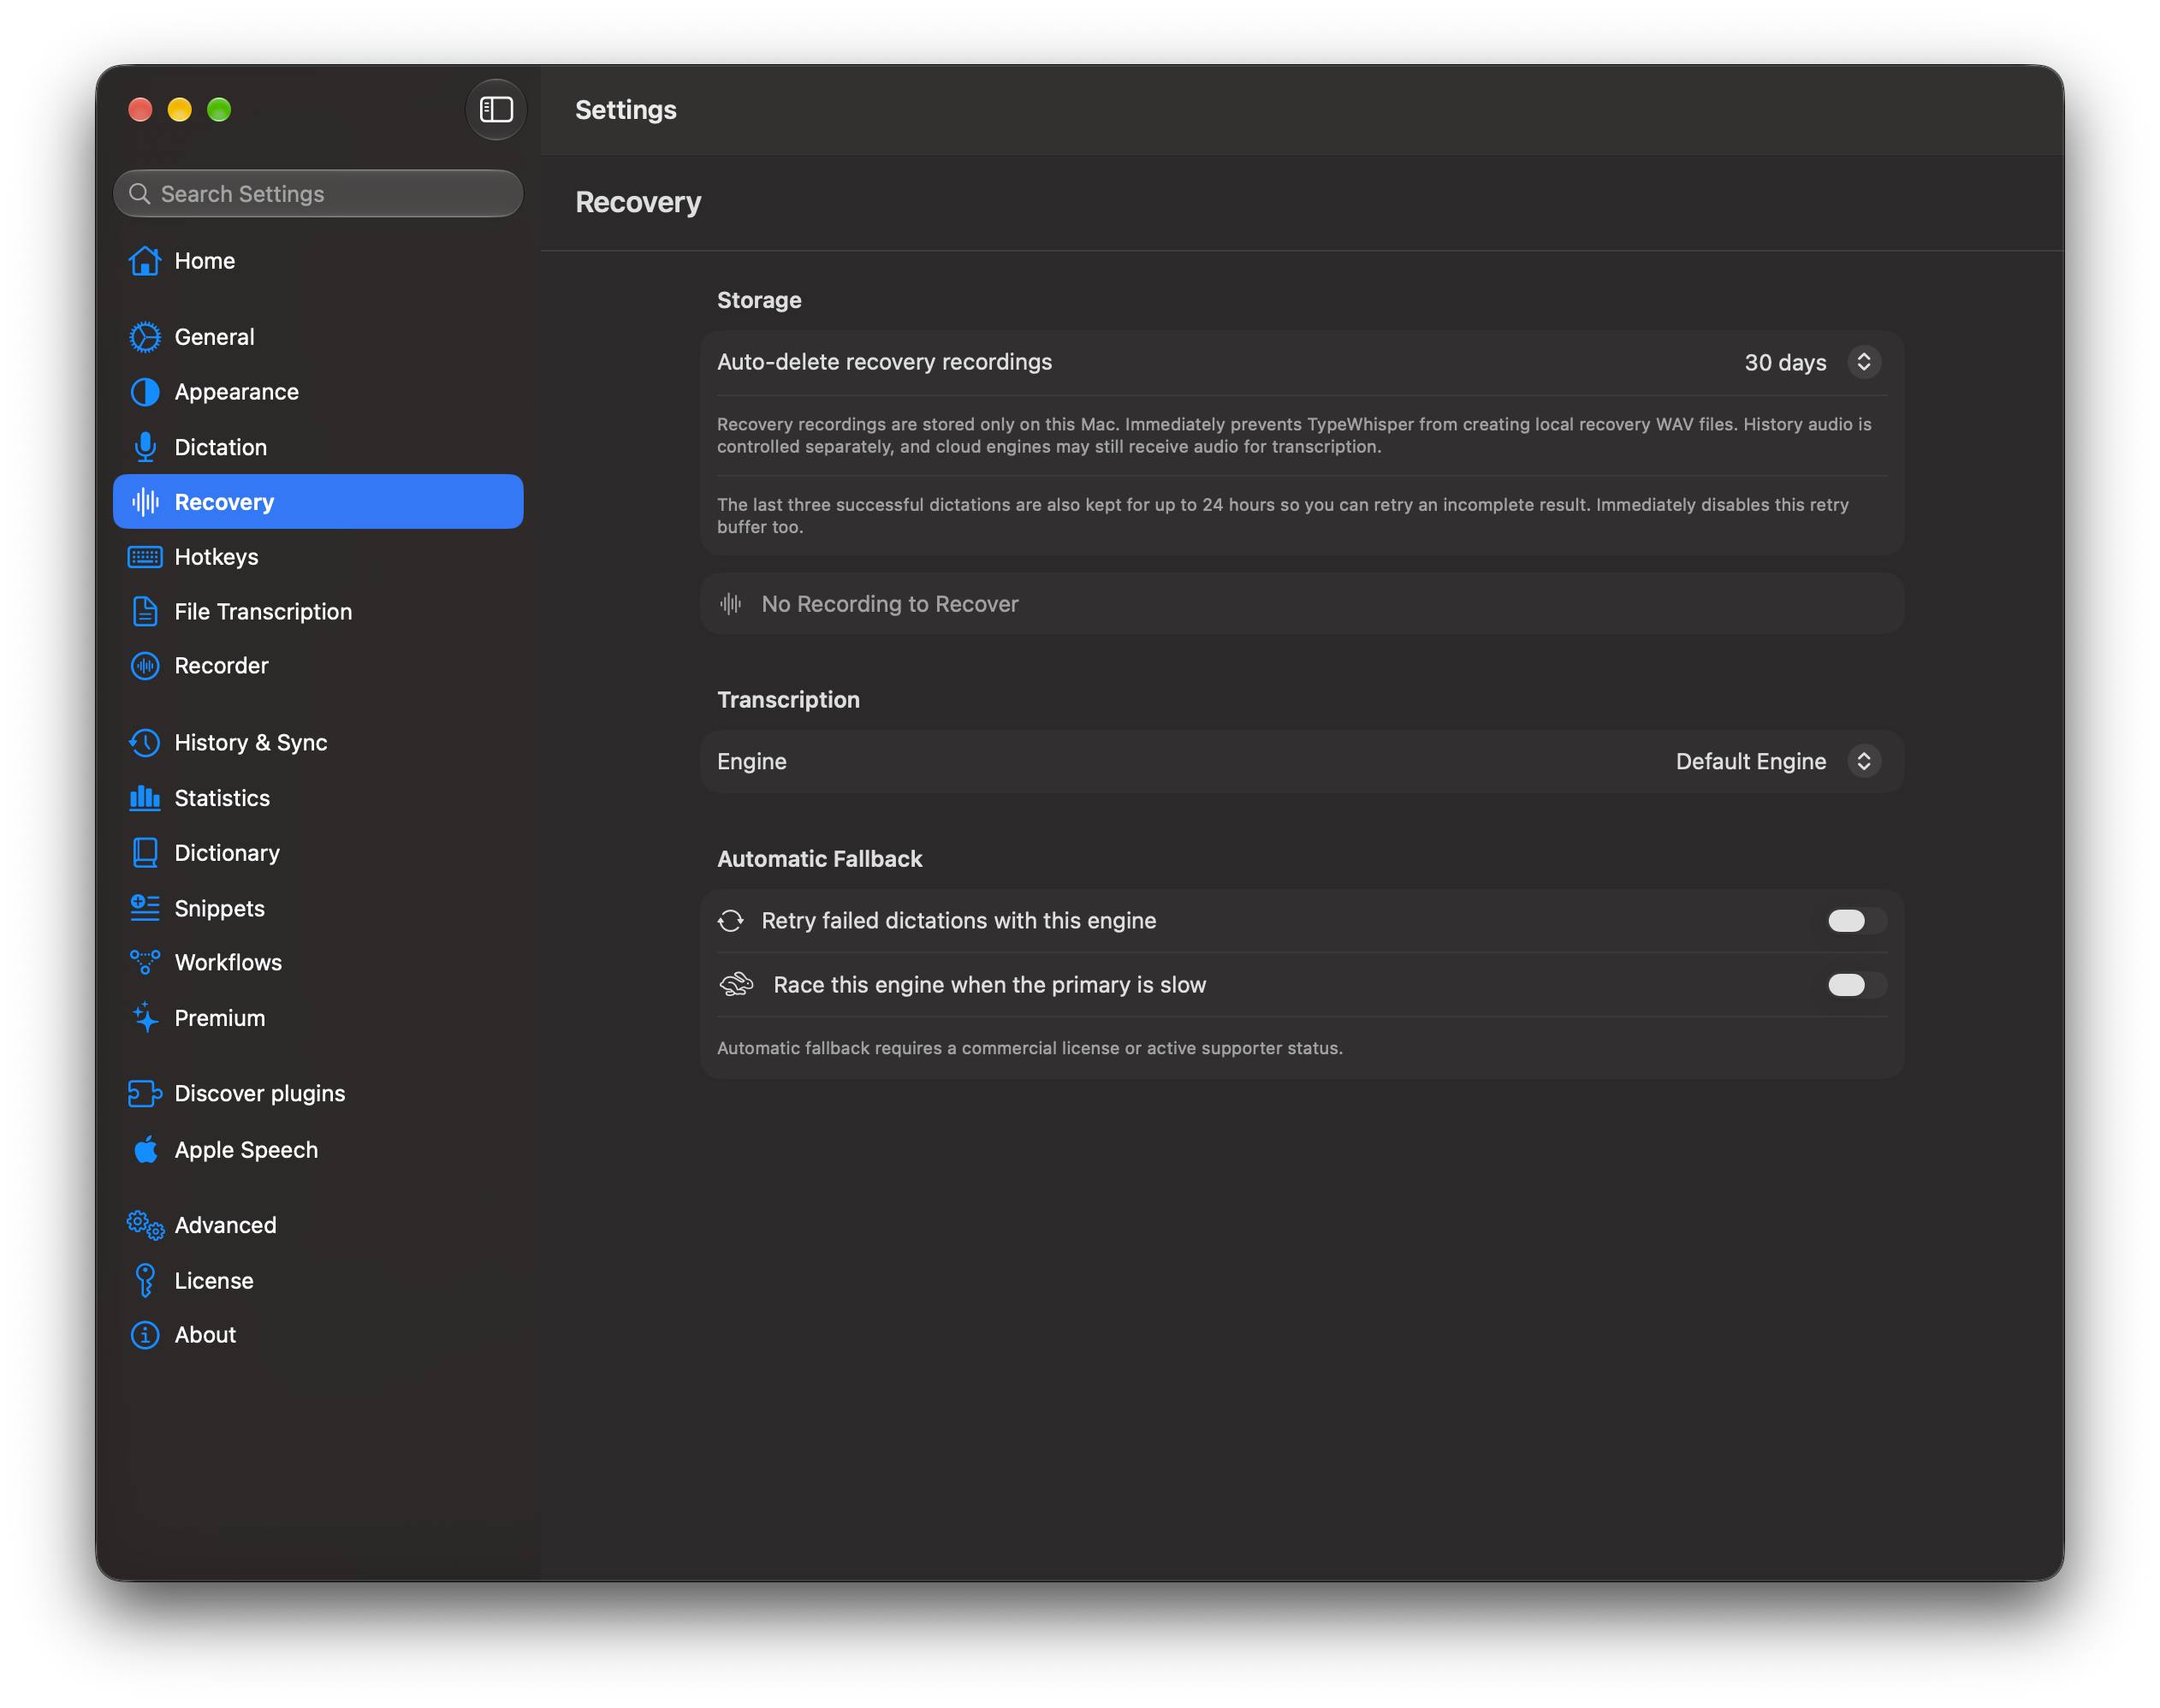Select Apple Speech apple logo icon
Image resolution: width=2160 pixels, height=1708 pixels.
coord(145,1149)
